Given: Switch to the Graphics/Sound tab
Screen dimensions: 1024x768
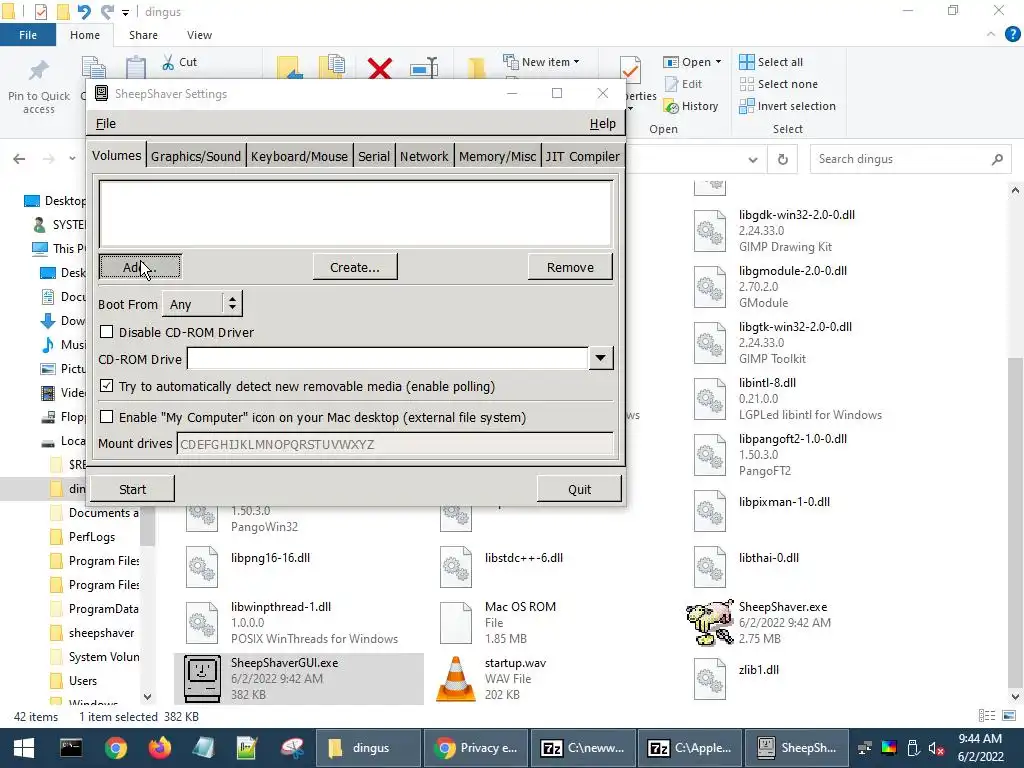Looking at the screenshot, I should click(x=196, y=156).
